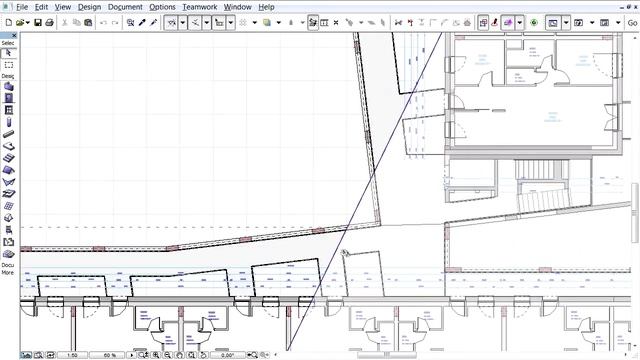Open the dropdown next to the Open icon

point(27,23)
